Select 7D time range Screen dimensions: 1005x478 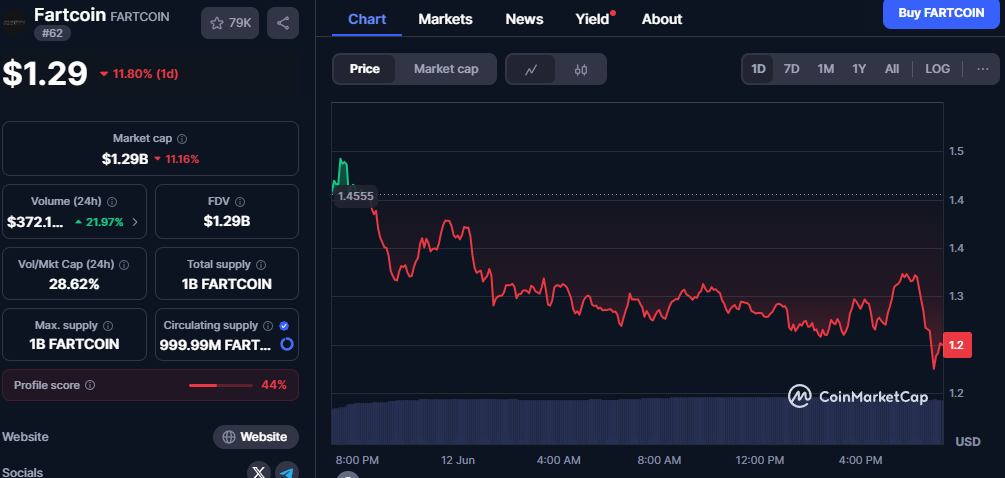(792, 69)
